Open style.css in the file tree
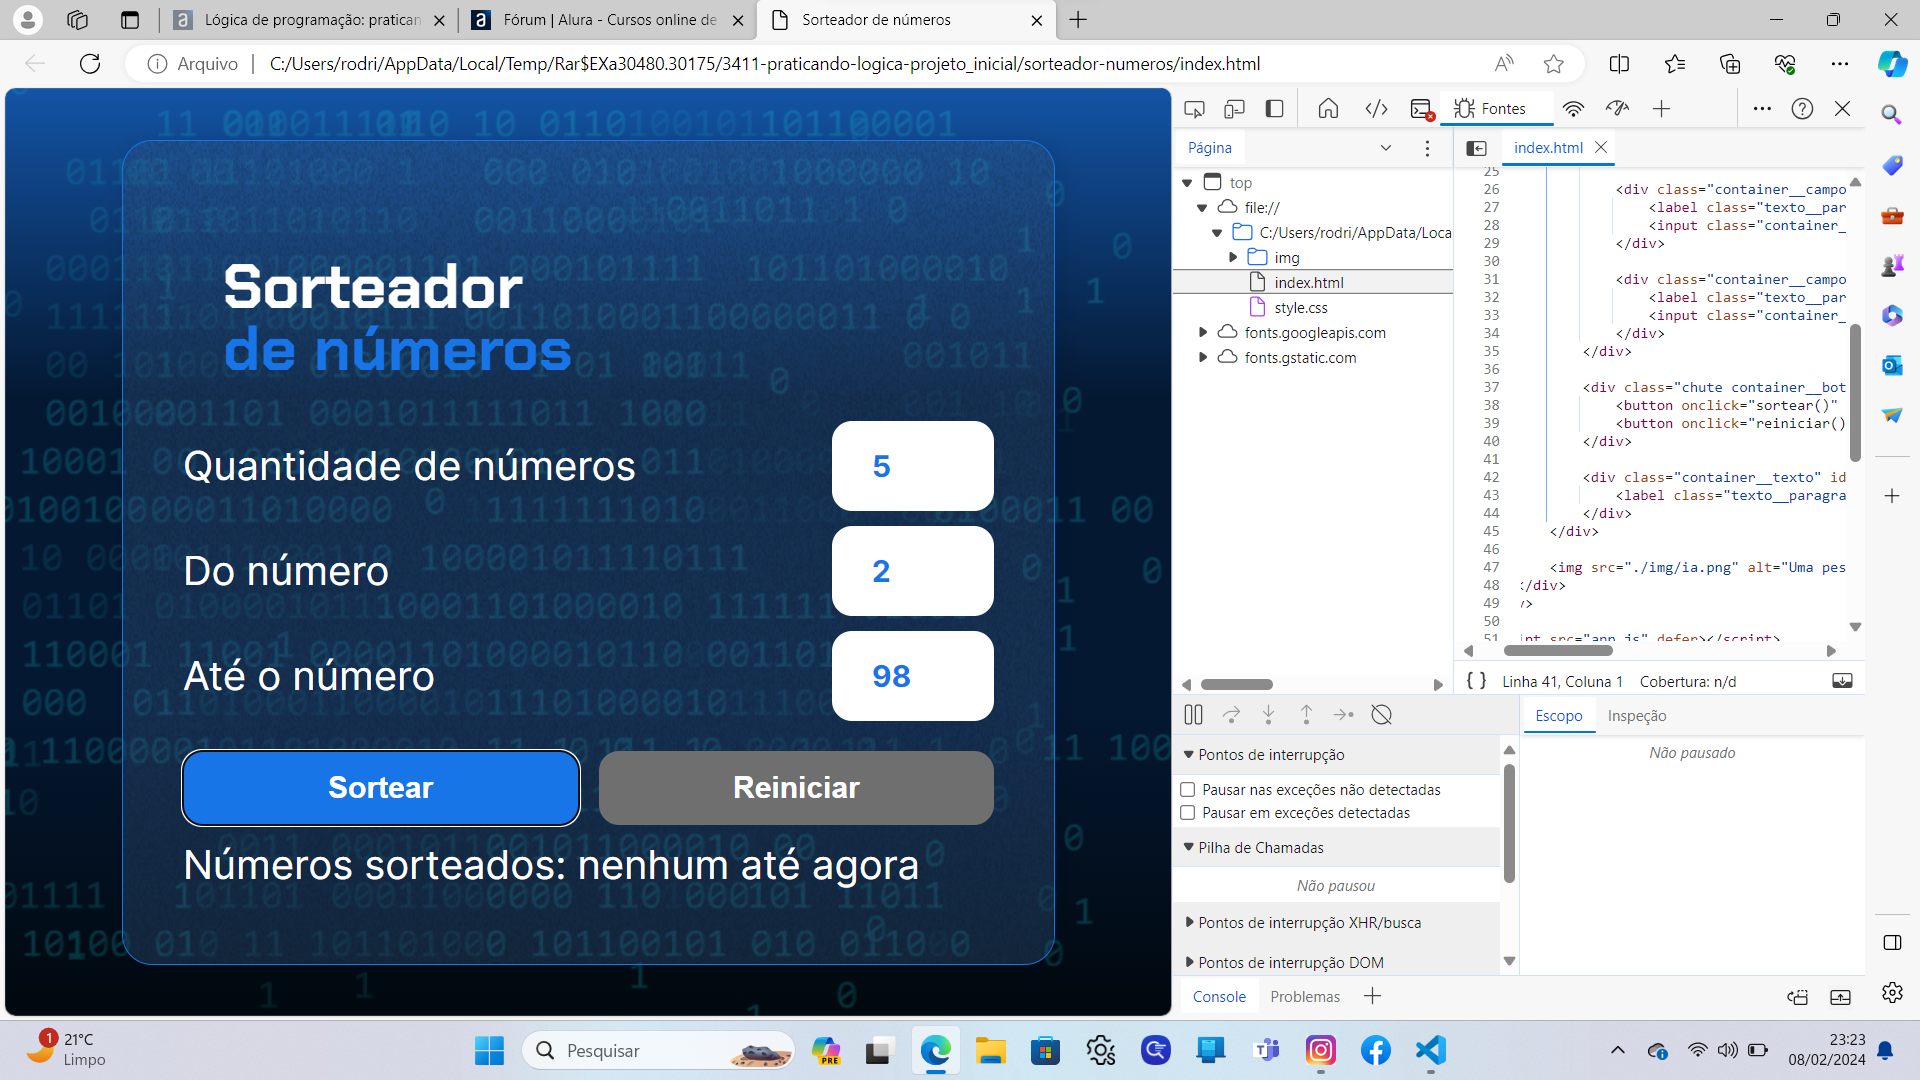Image resolution: width=1920 pixels, height=1080 pixels. point(1300,308)
